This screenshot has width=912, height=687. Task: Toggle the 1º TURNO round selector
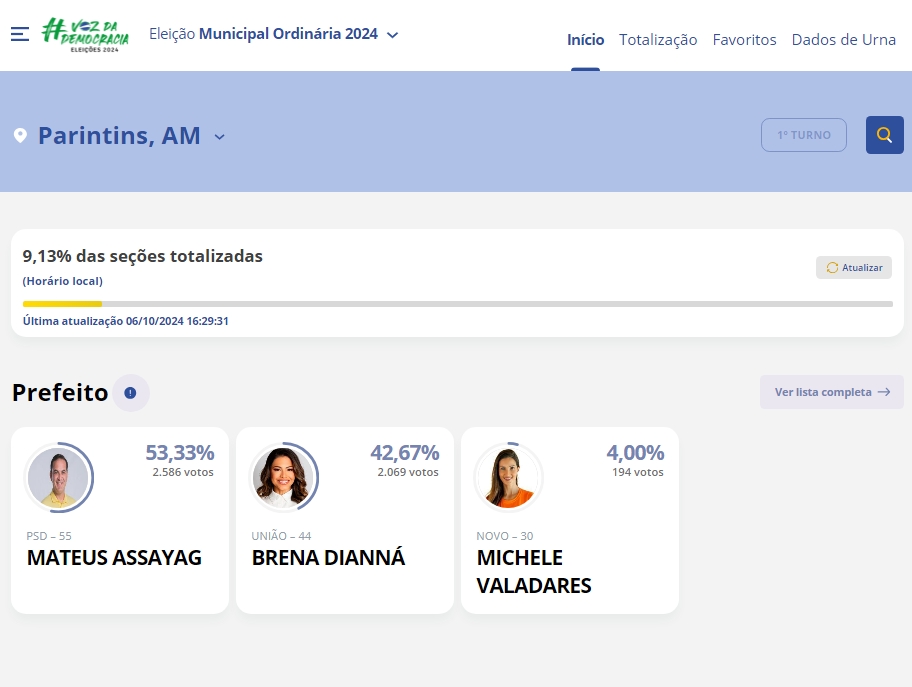click(803, 135)
